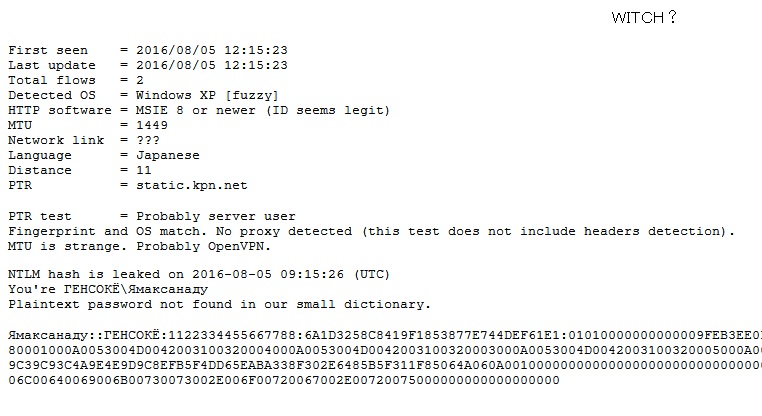
Task: Click the MTU value 1449
Action: point(152,125)
